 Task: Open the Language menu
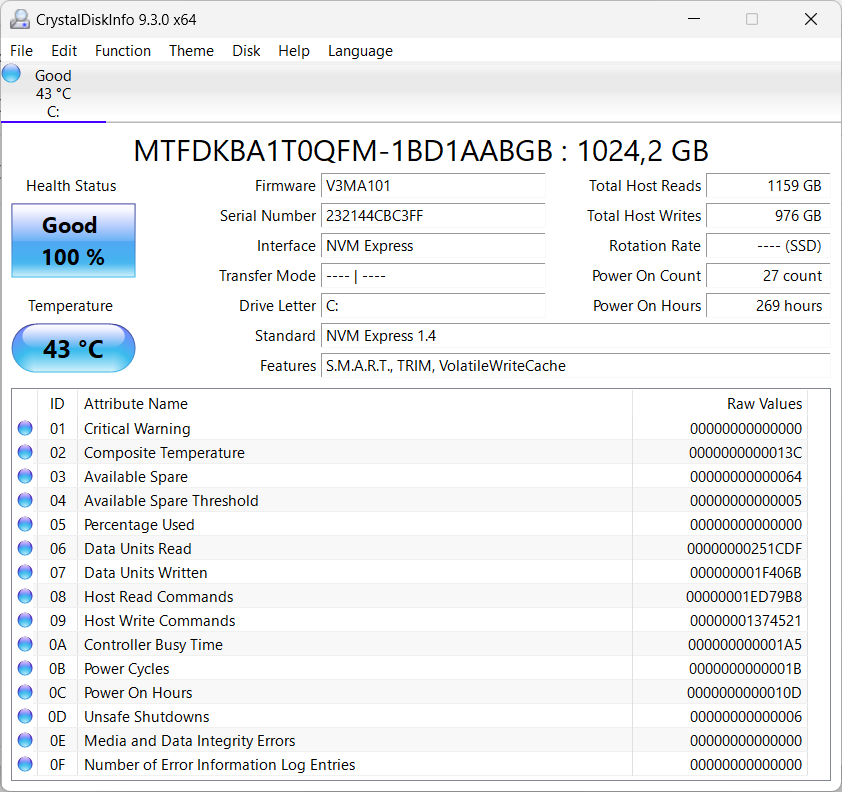click(360, 51)
